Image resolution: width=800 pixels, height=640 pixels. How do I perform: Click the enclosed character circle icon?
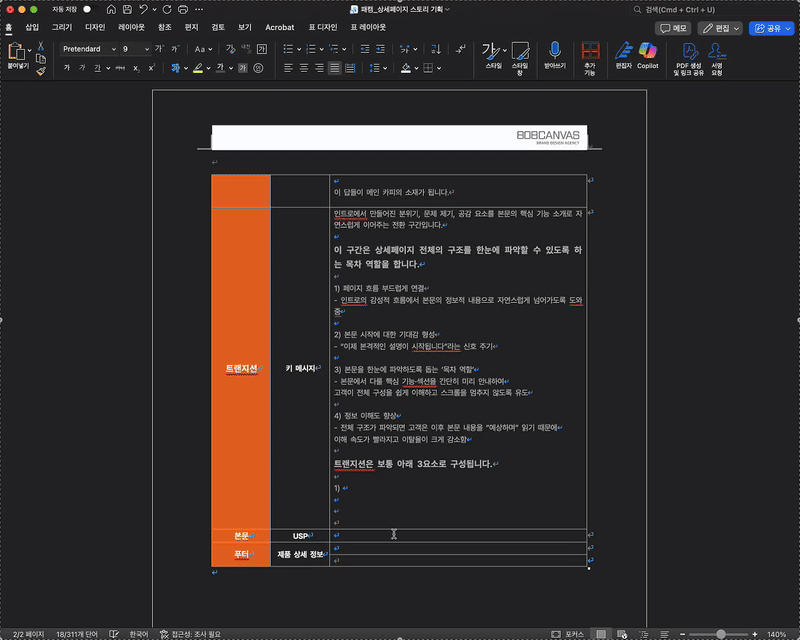coord(258,68)
